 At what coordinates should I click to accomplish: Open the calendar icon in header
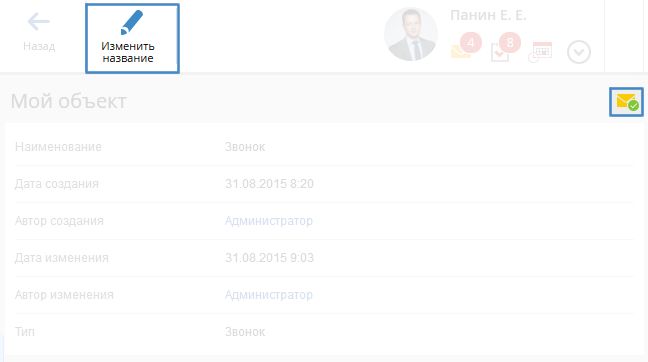(540, 52)
